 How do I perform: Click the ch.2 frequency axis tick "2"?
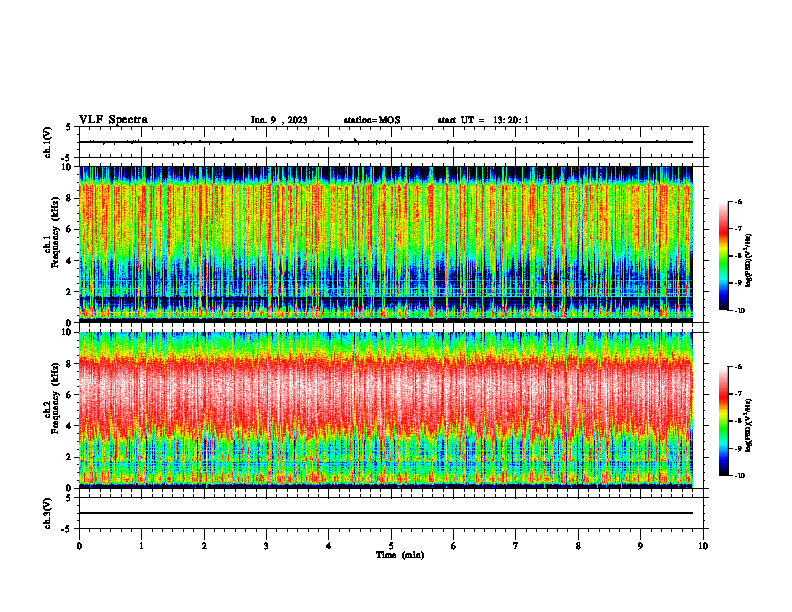[x=70, y=457]
